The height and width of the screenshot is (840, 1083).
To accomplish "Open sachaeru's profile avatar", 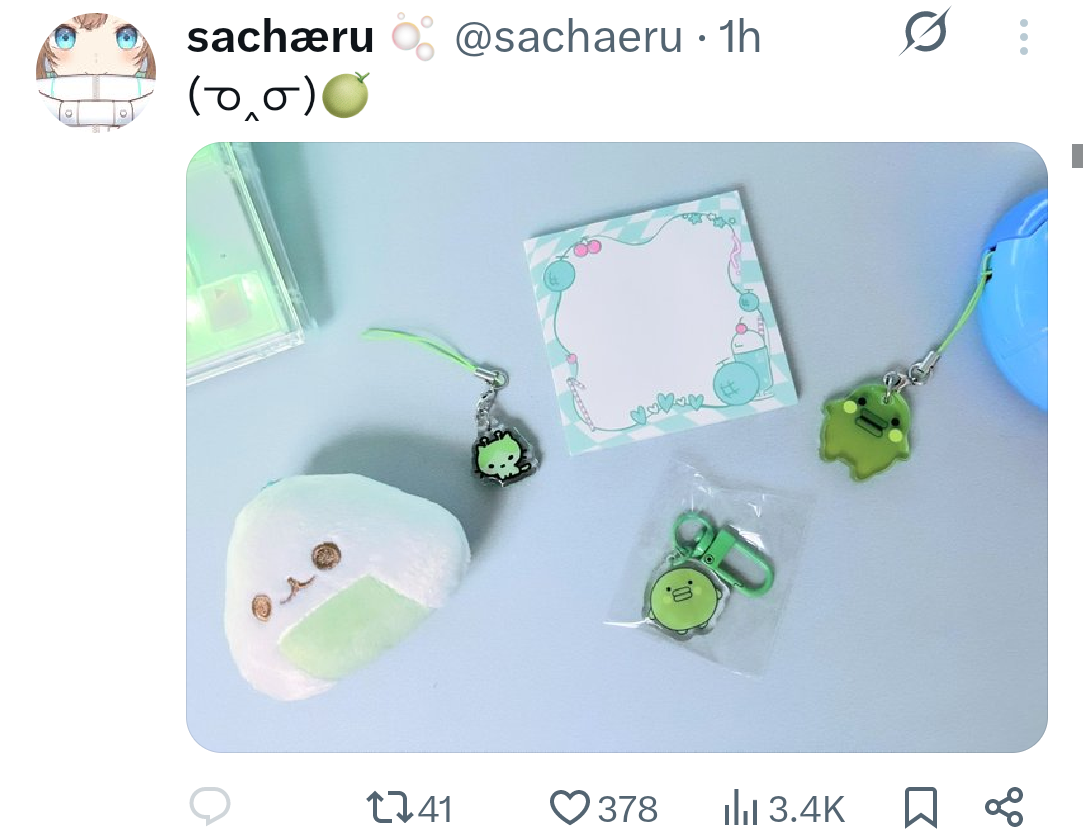I will [x=95, y=72].
